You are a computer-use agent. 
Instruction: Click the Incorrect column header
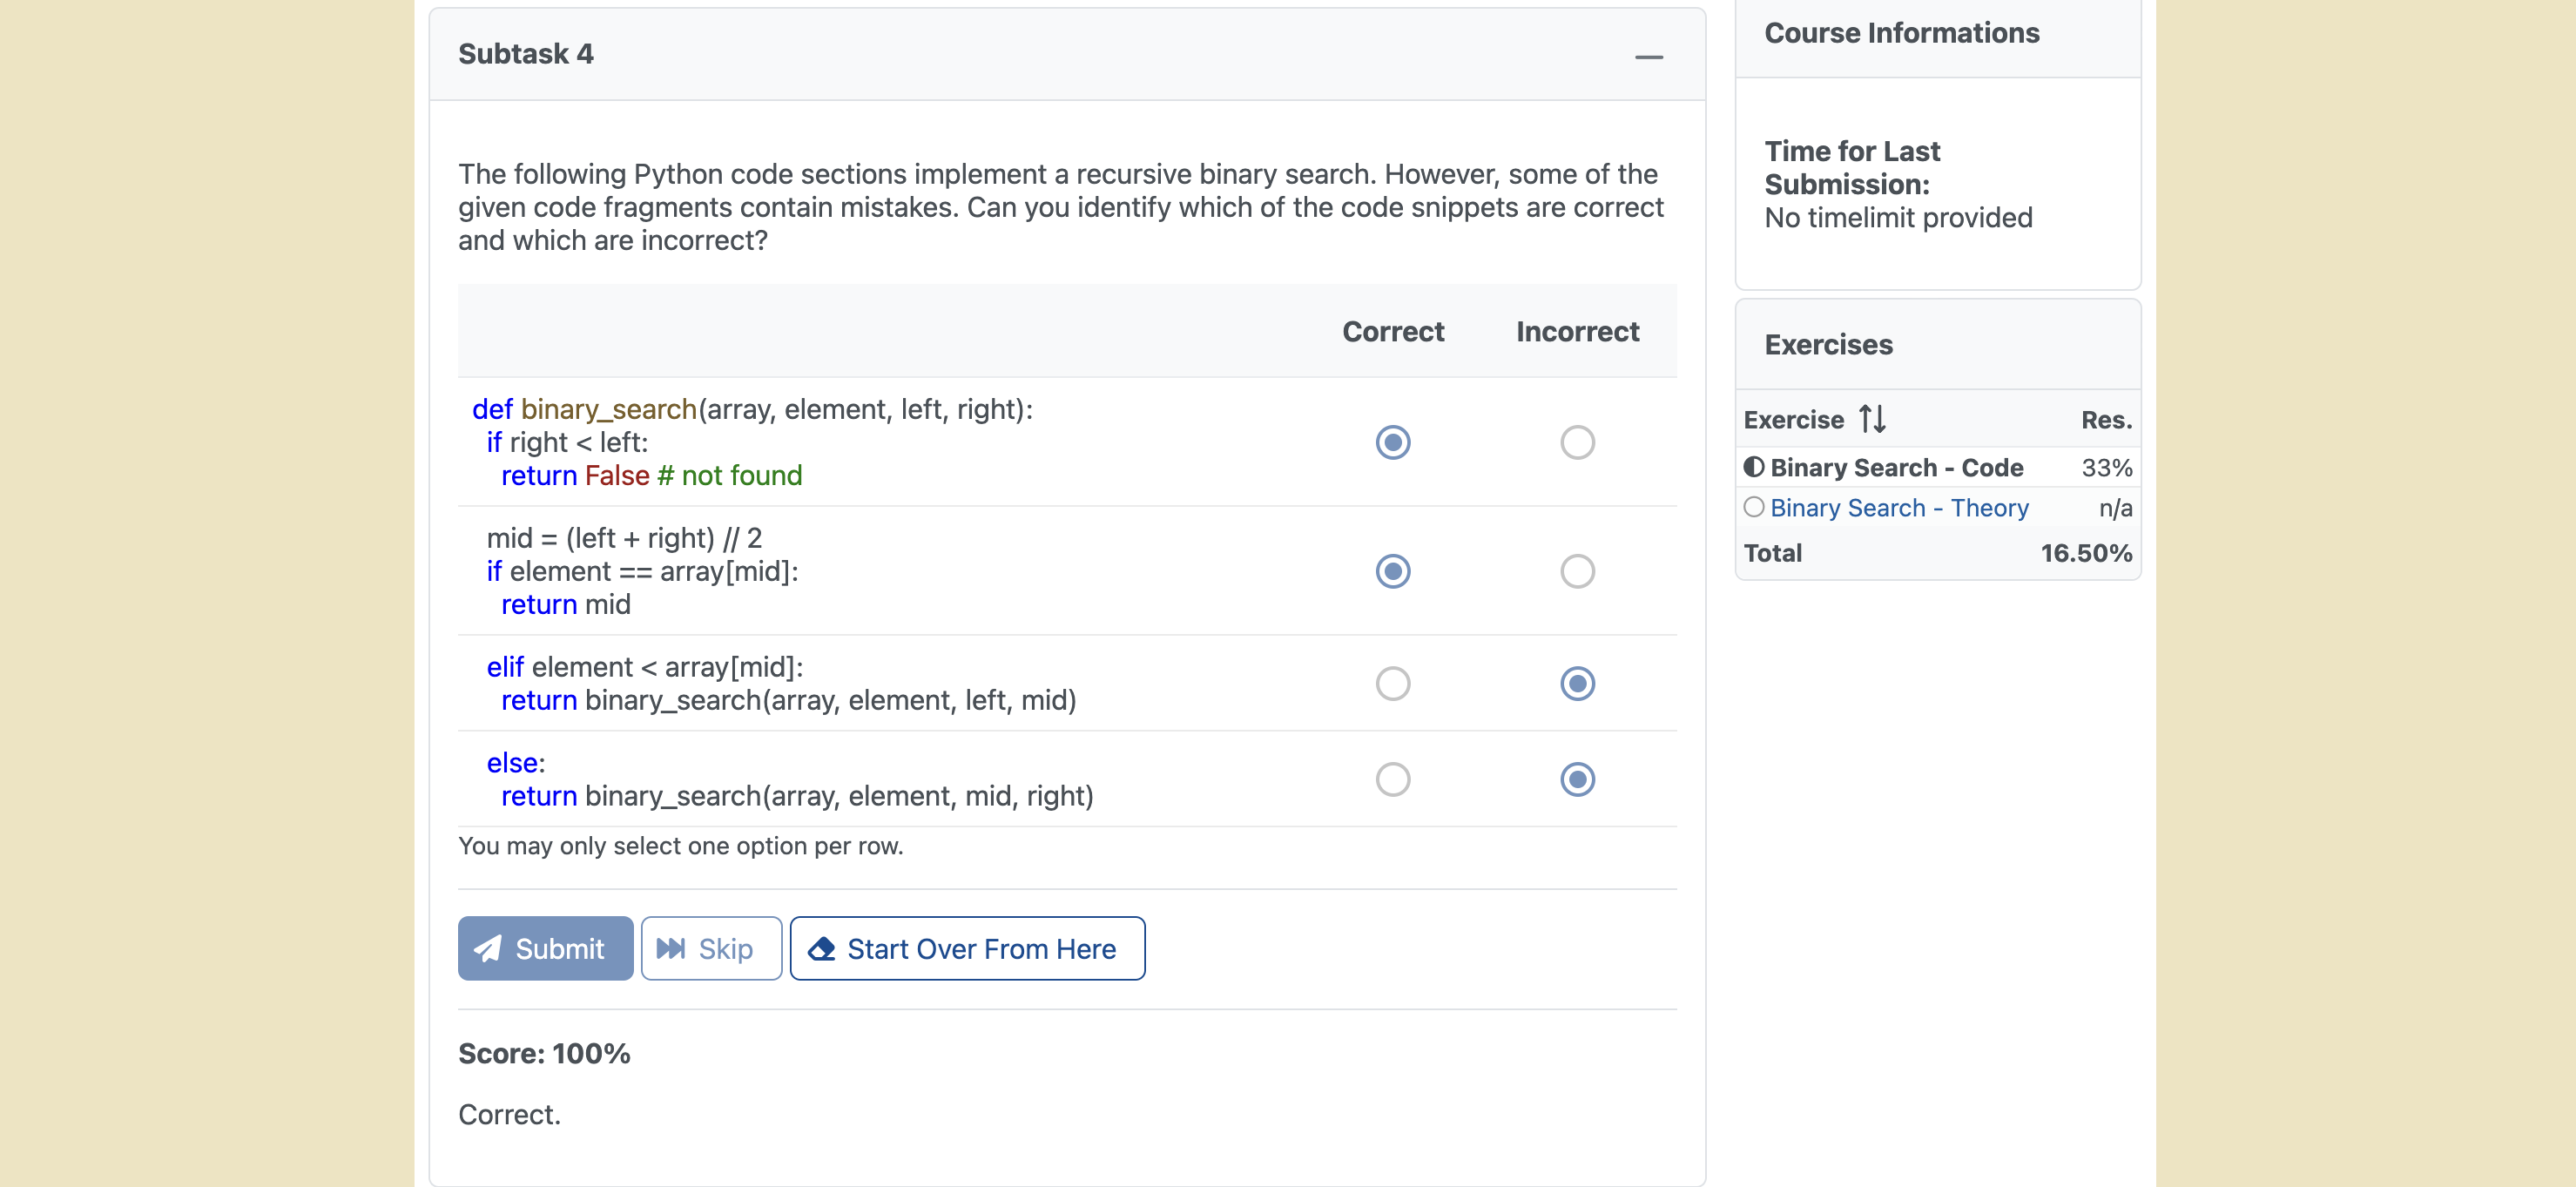click(x=1577, y=332)
